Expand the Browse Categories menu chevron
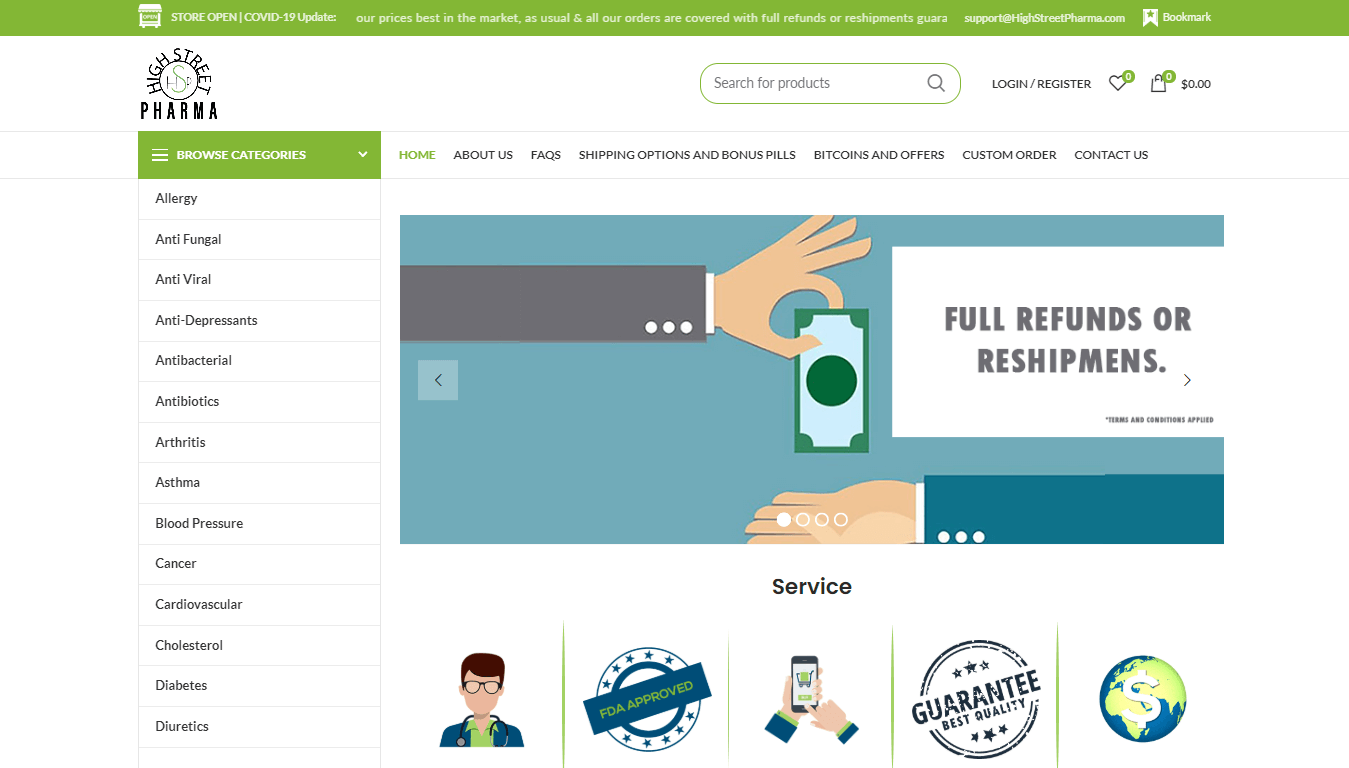Viewport: 1349px width, 768px height. pyautogui.click(x=362, y=155)
